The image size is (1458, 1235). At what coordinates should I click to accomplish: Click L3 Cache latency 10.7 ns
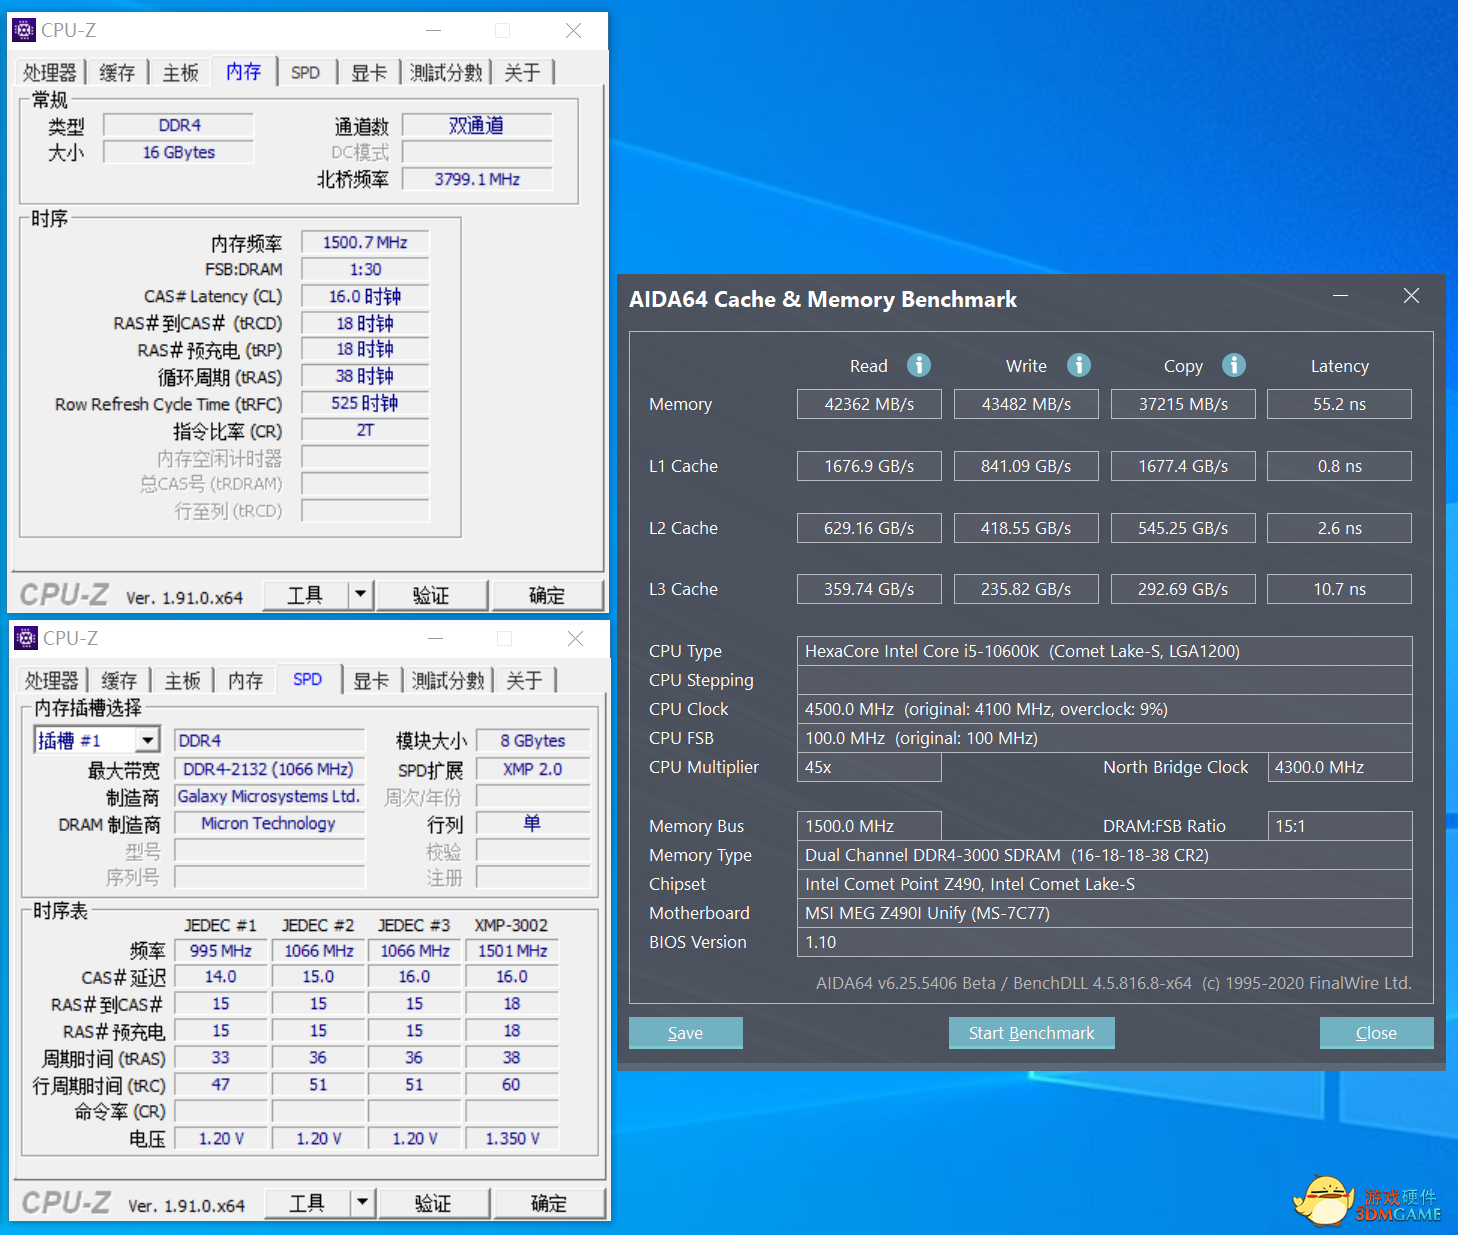(1340, 589)
